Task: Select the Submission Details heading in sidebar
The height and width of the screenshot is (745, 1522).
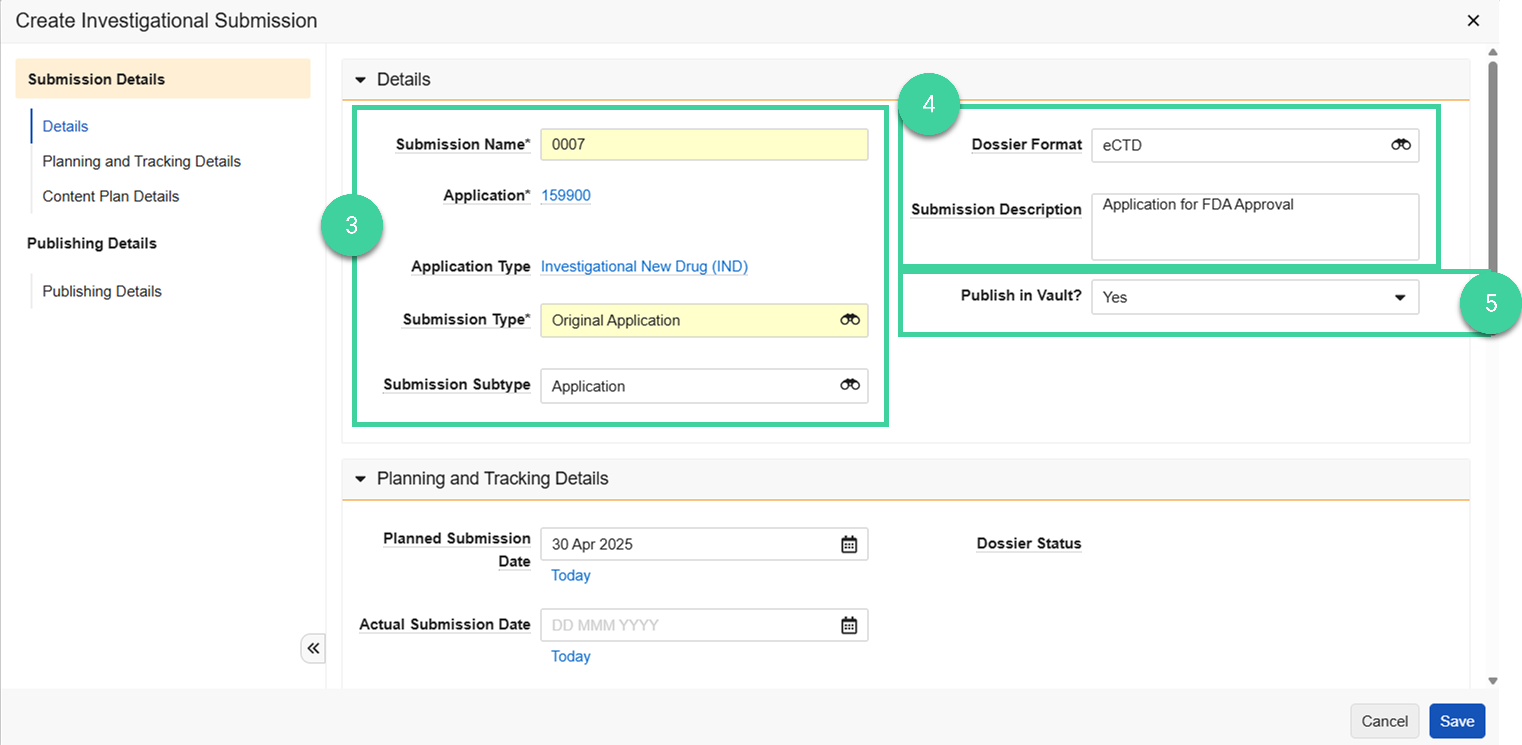Action: point(163,79)
